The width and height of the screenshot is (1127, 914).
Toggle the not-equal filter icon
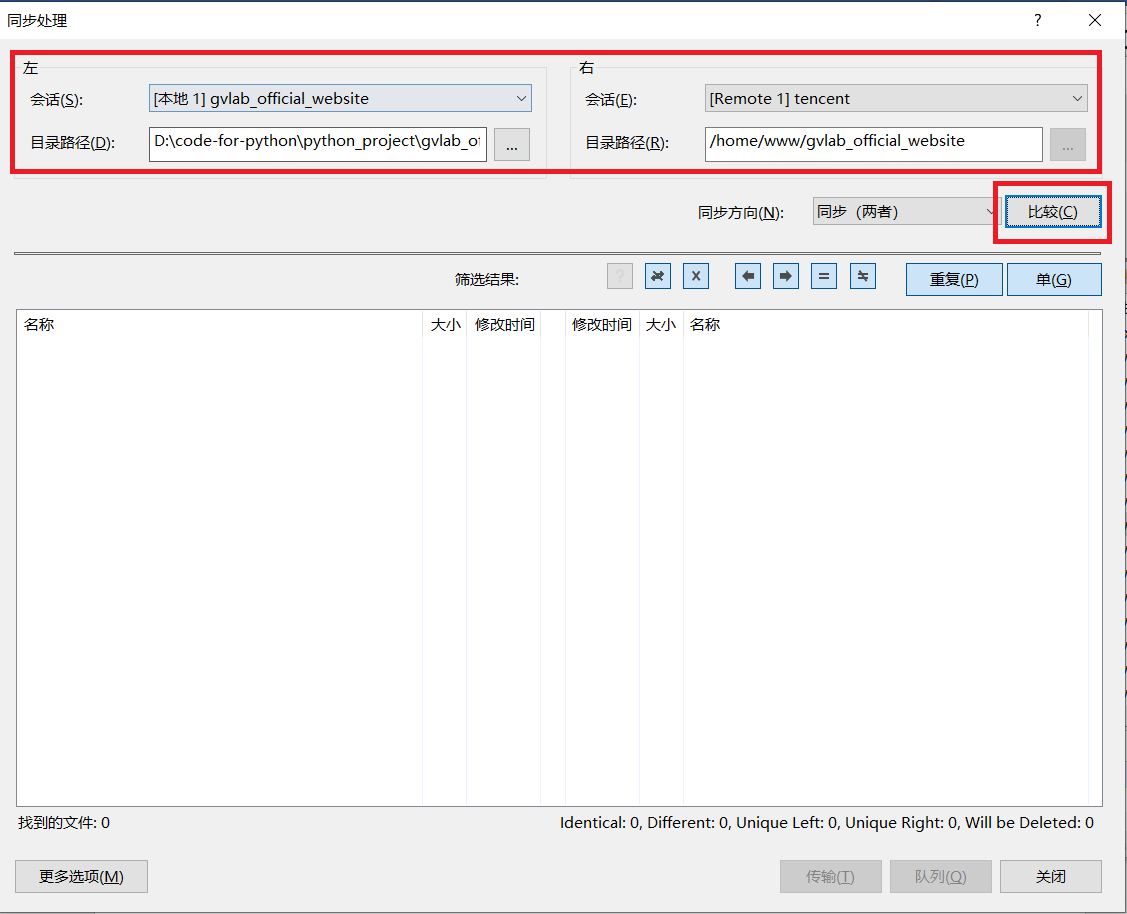pyautogui.click(x=862, y=276)
